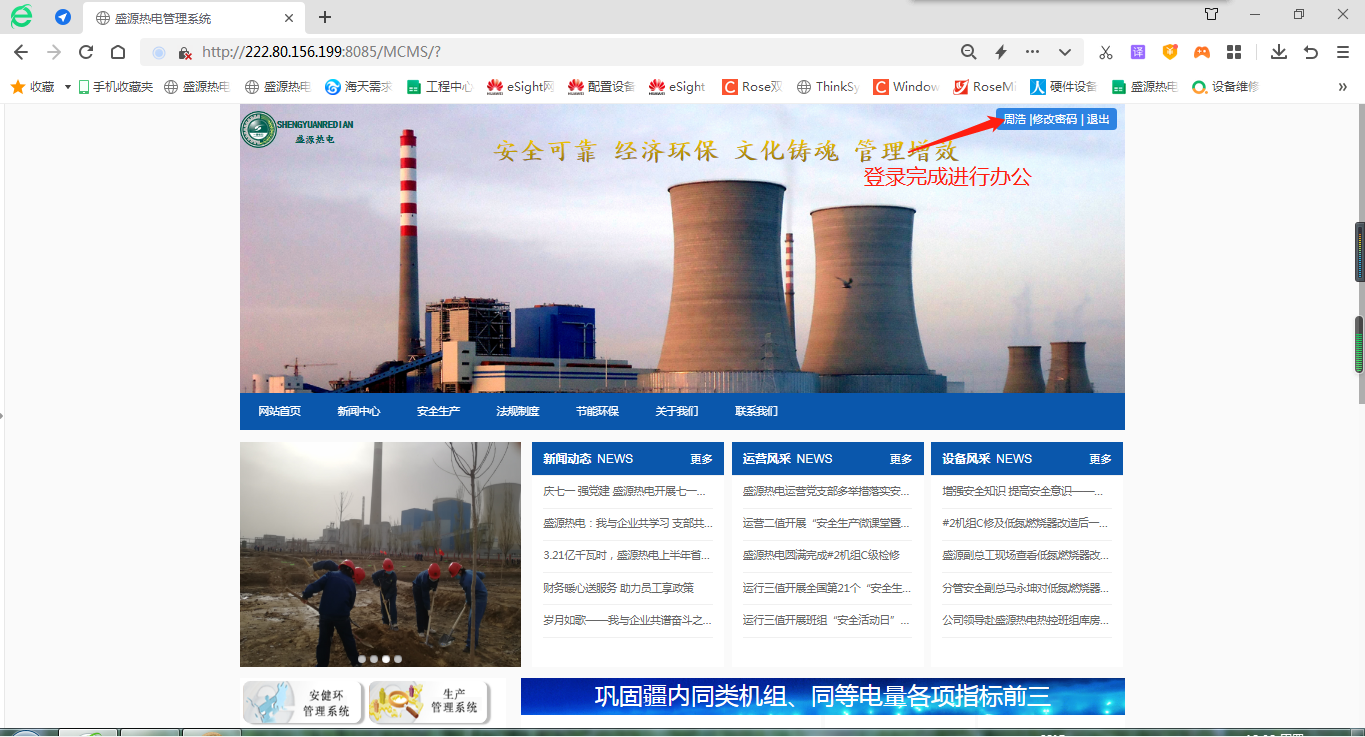This screenshot has width=1365, height=737.
Task: Open the browser home page icon
Action: (118, 52)
